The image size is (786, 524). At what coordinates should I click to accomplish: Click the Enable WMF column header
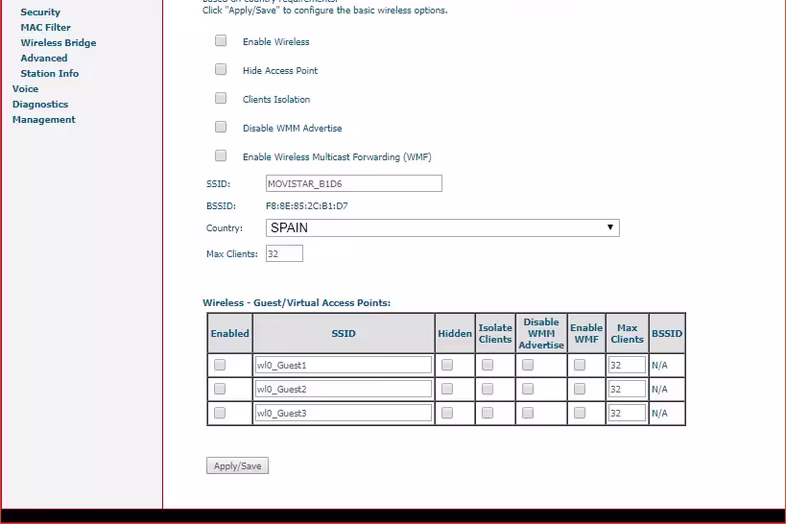[586, 333]
